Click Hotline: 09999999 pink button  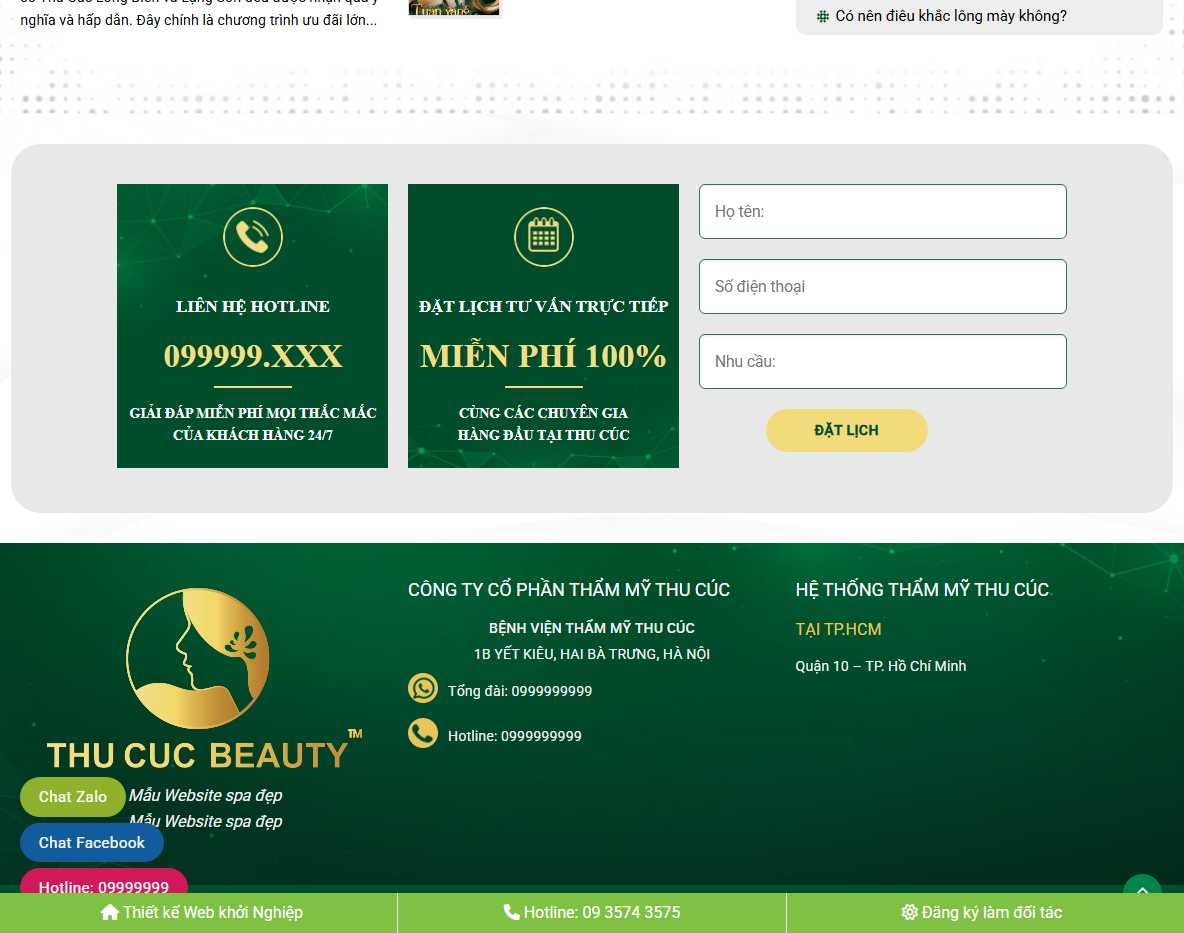coord(103,887)
